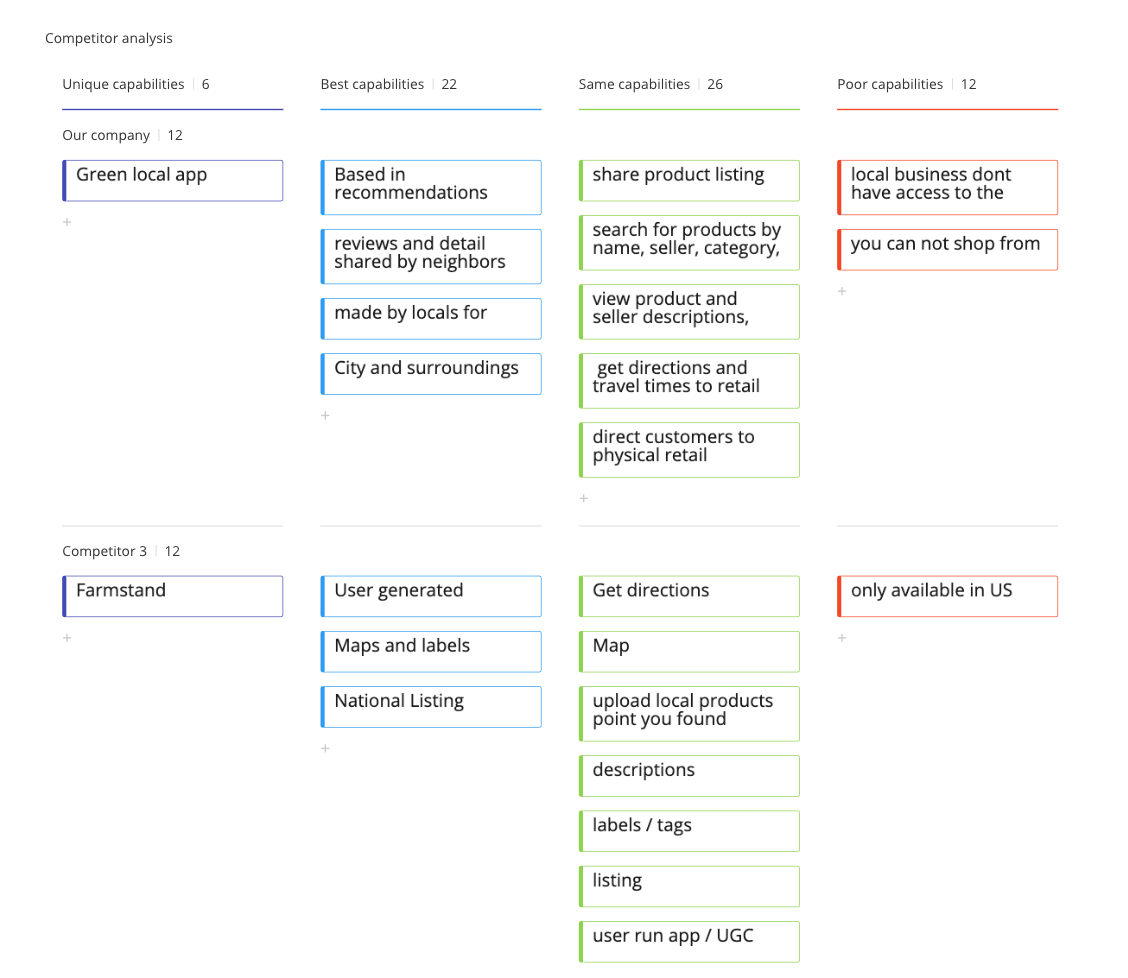Add a card below Farmstand
The width and height of the screenshot is (1128, 978).
click(67, 638)
